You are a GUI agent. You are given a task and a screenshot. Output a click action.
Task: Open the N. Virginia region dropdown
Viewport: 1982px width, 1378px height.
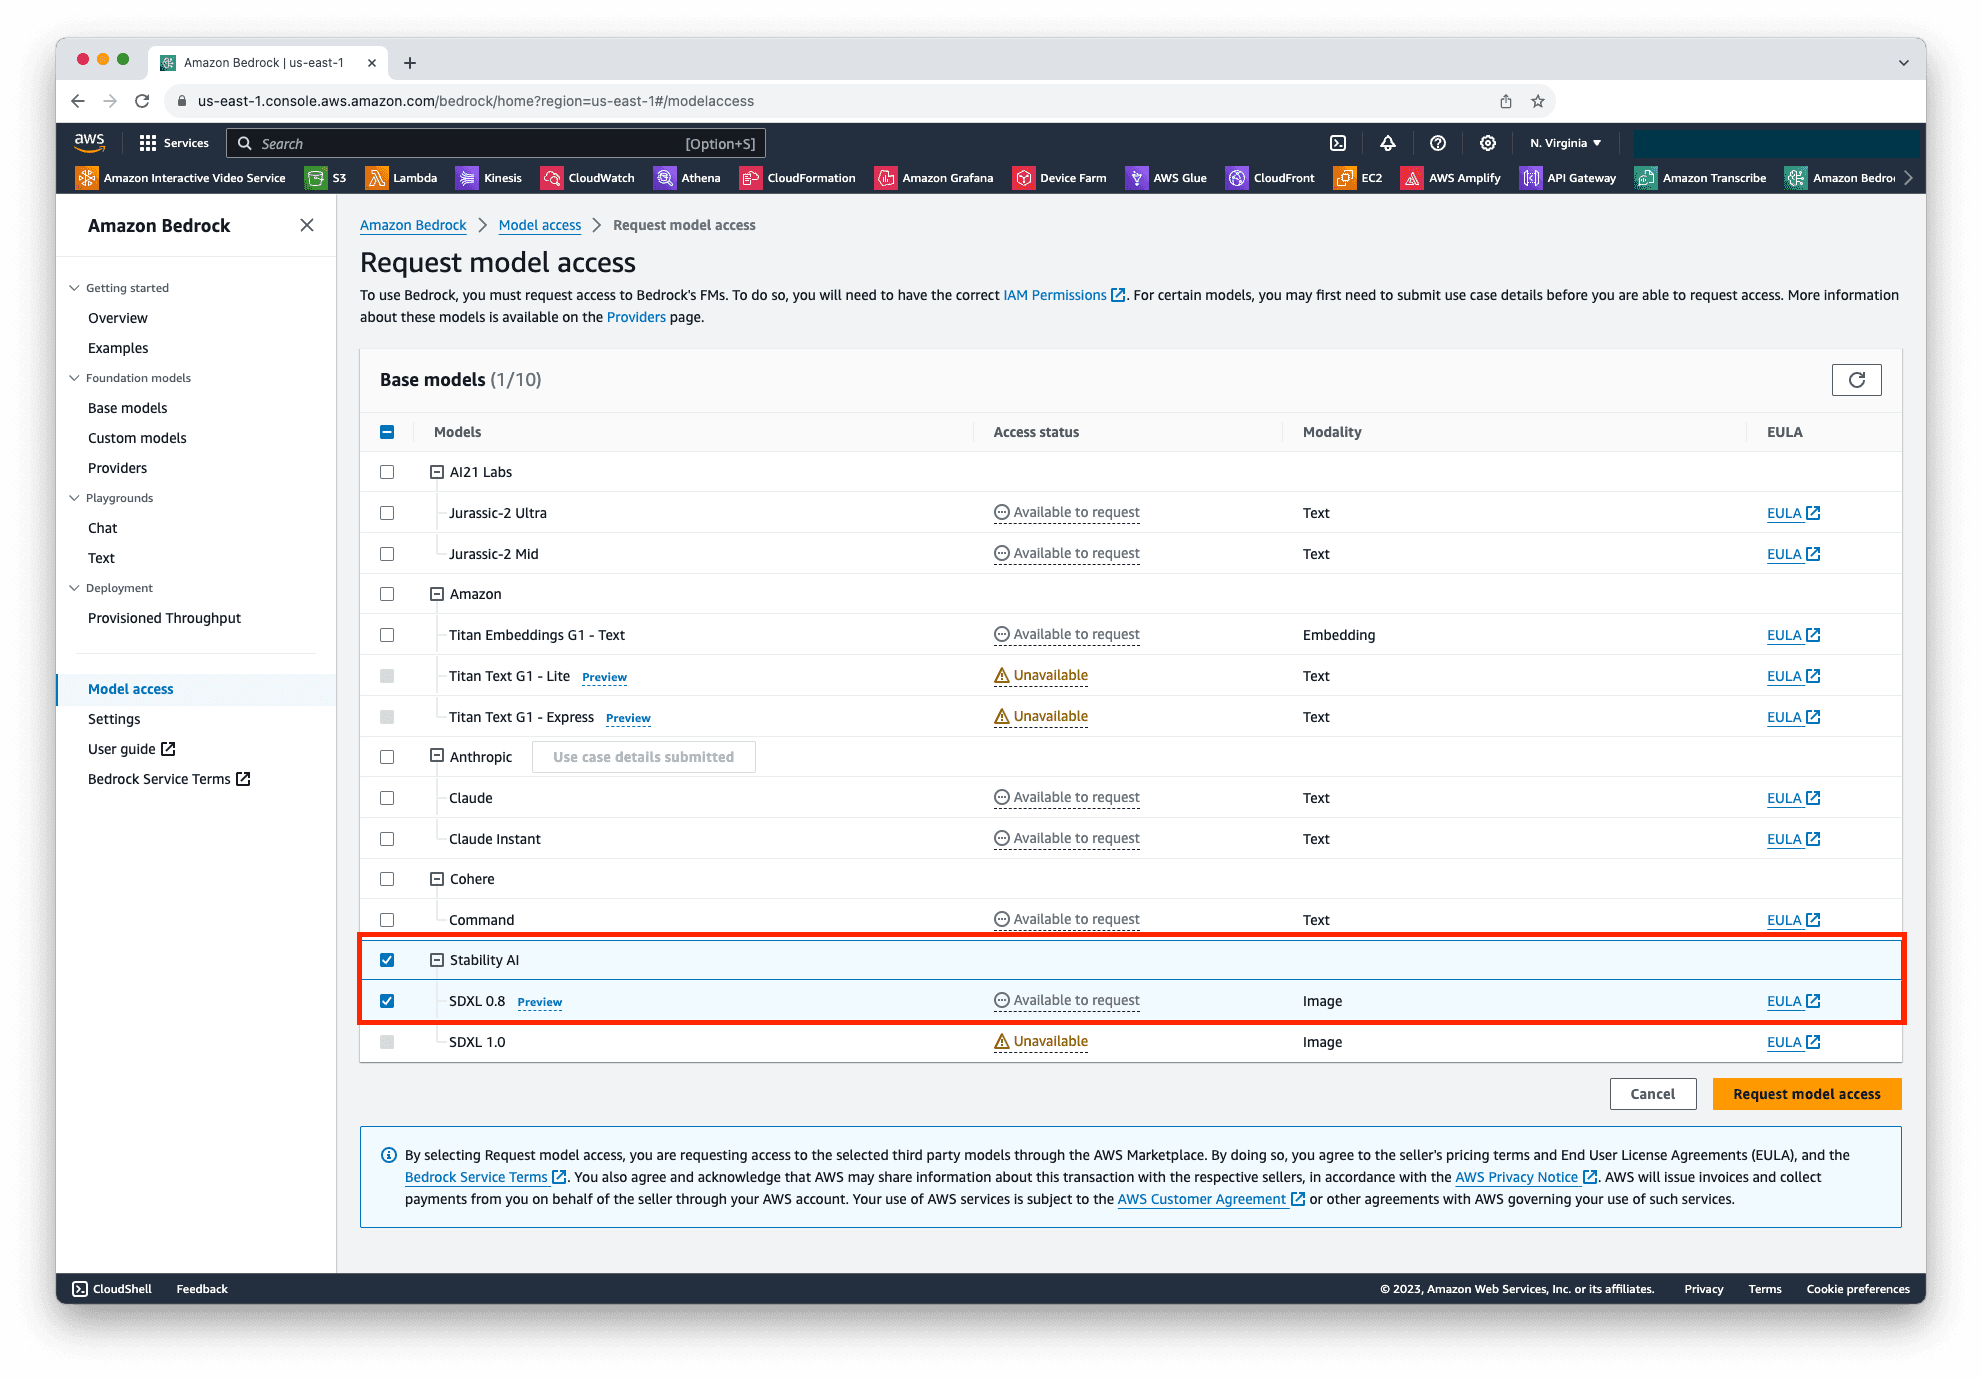coord(1565,143)
